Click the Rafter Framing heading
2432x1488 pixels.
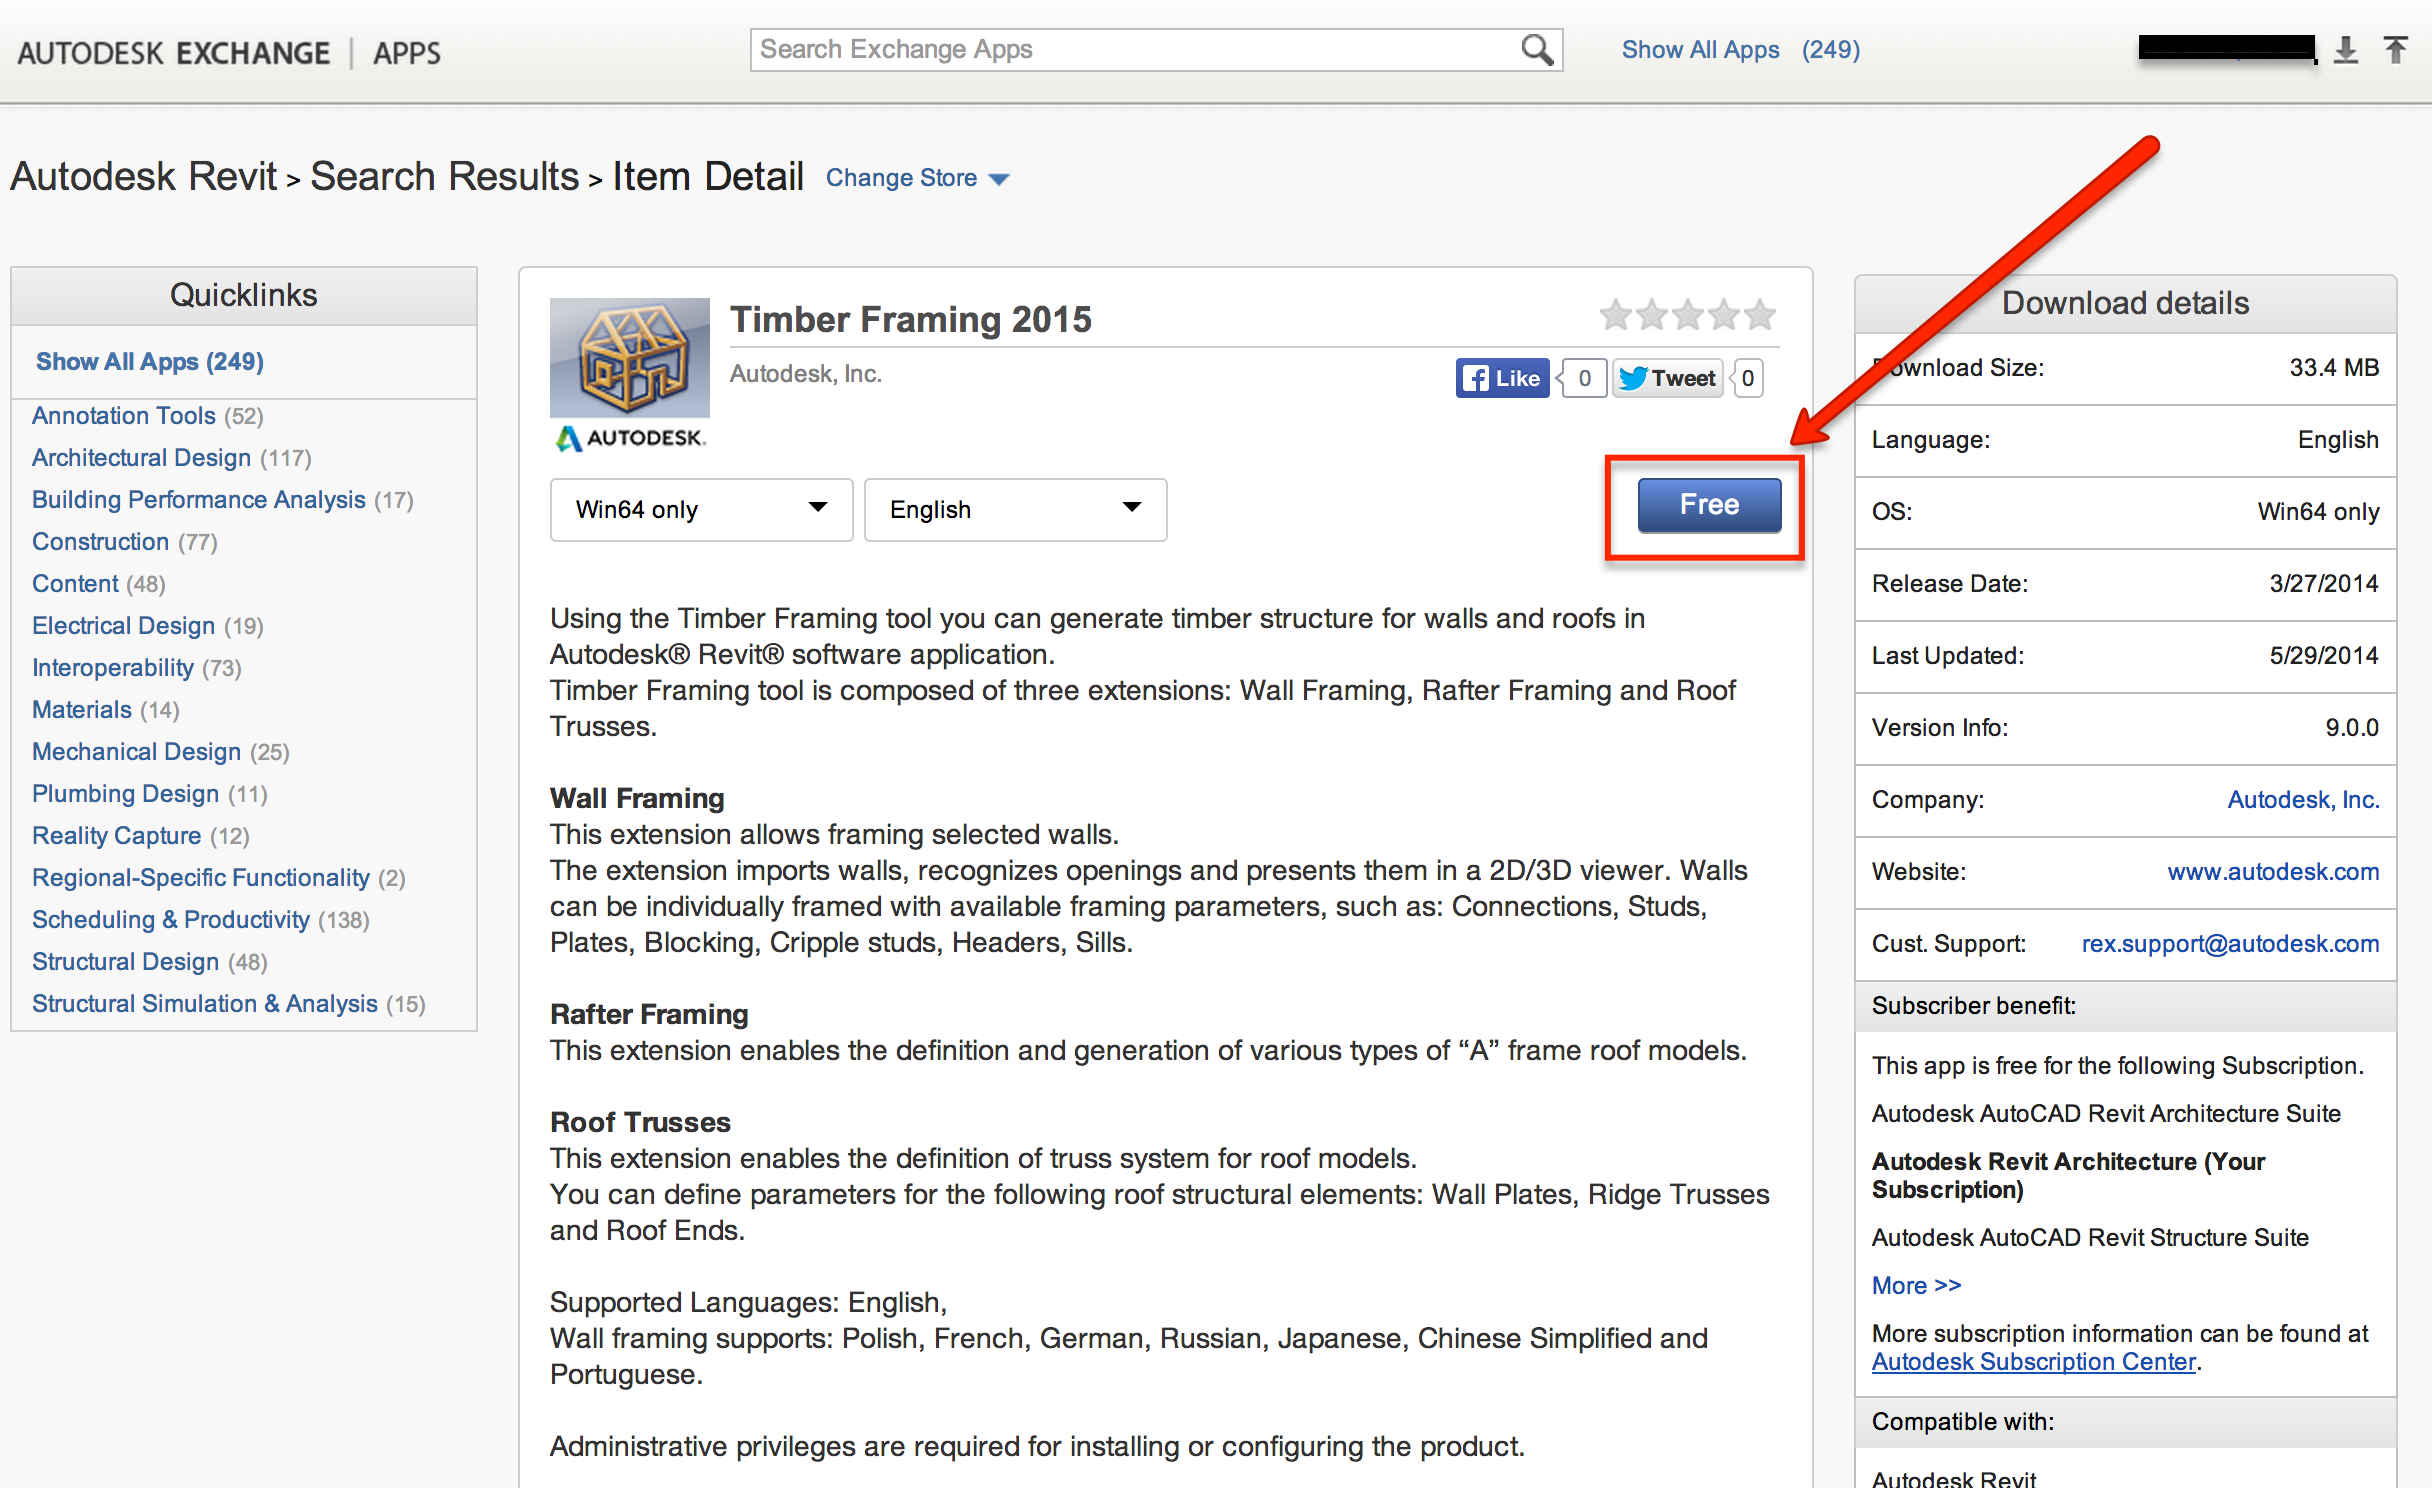pos(649,1014)
